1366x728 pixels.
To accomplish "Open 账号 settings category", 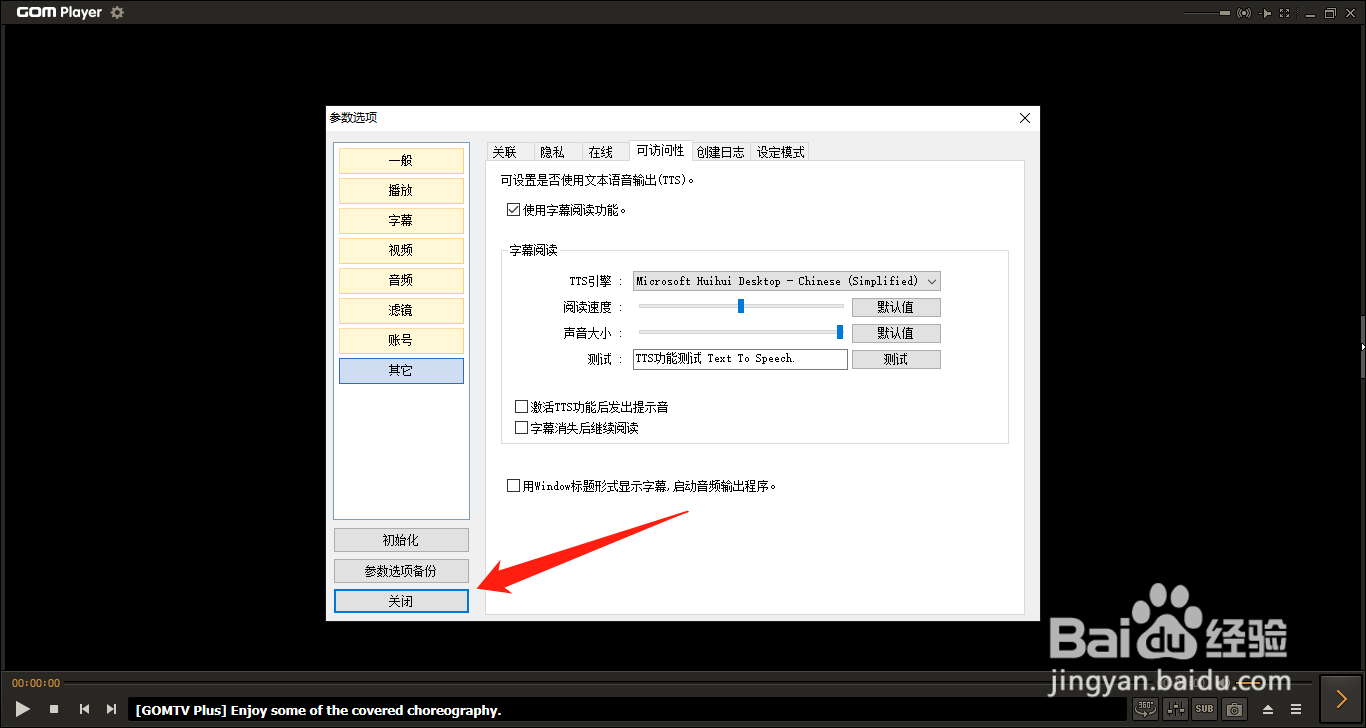I will click(401, 340).
